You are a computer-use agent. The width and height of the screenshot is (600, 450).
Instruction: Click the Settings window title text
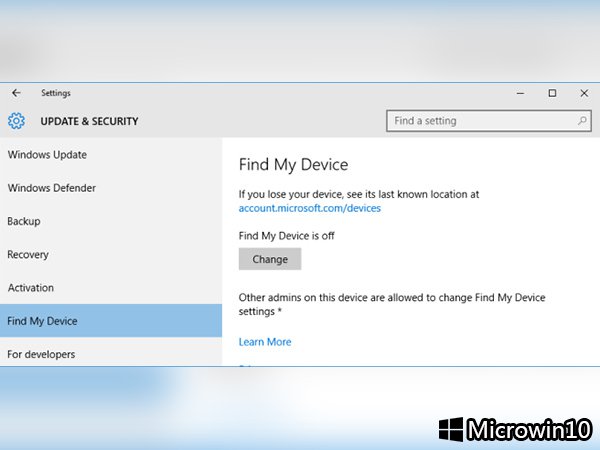[x=56, y=93]
